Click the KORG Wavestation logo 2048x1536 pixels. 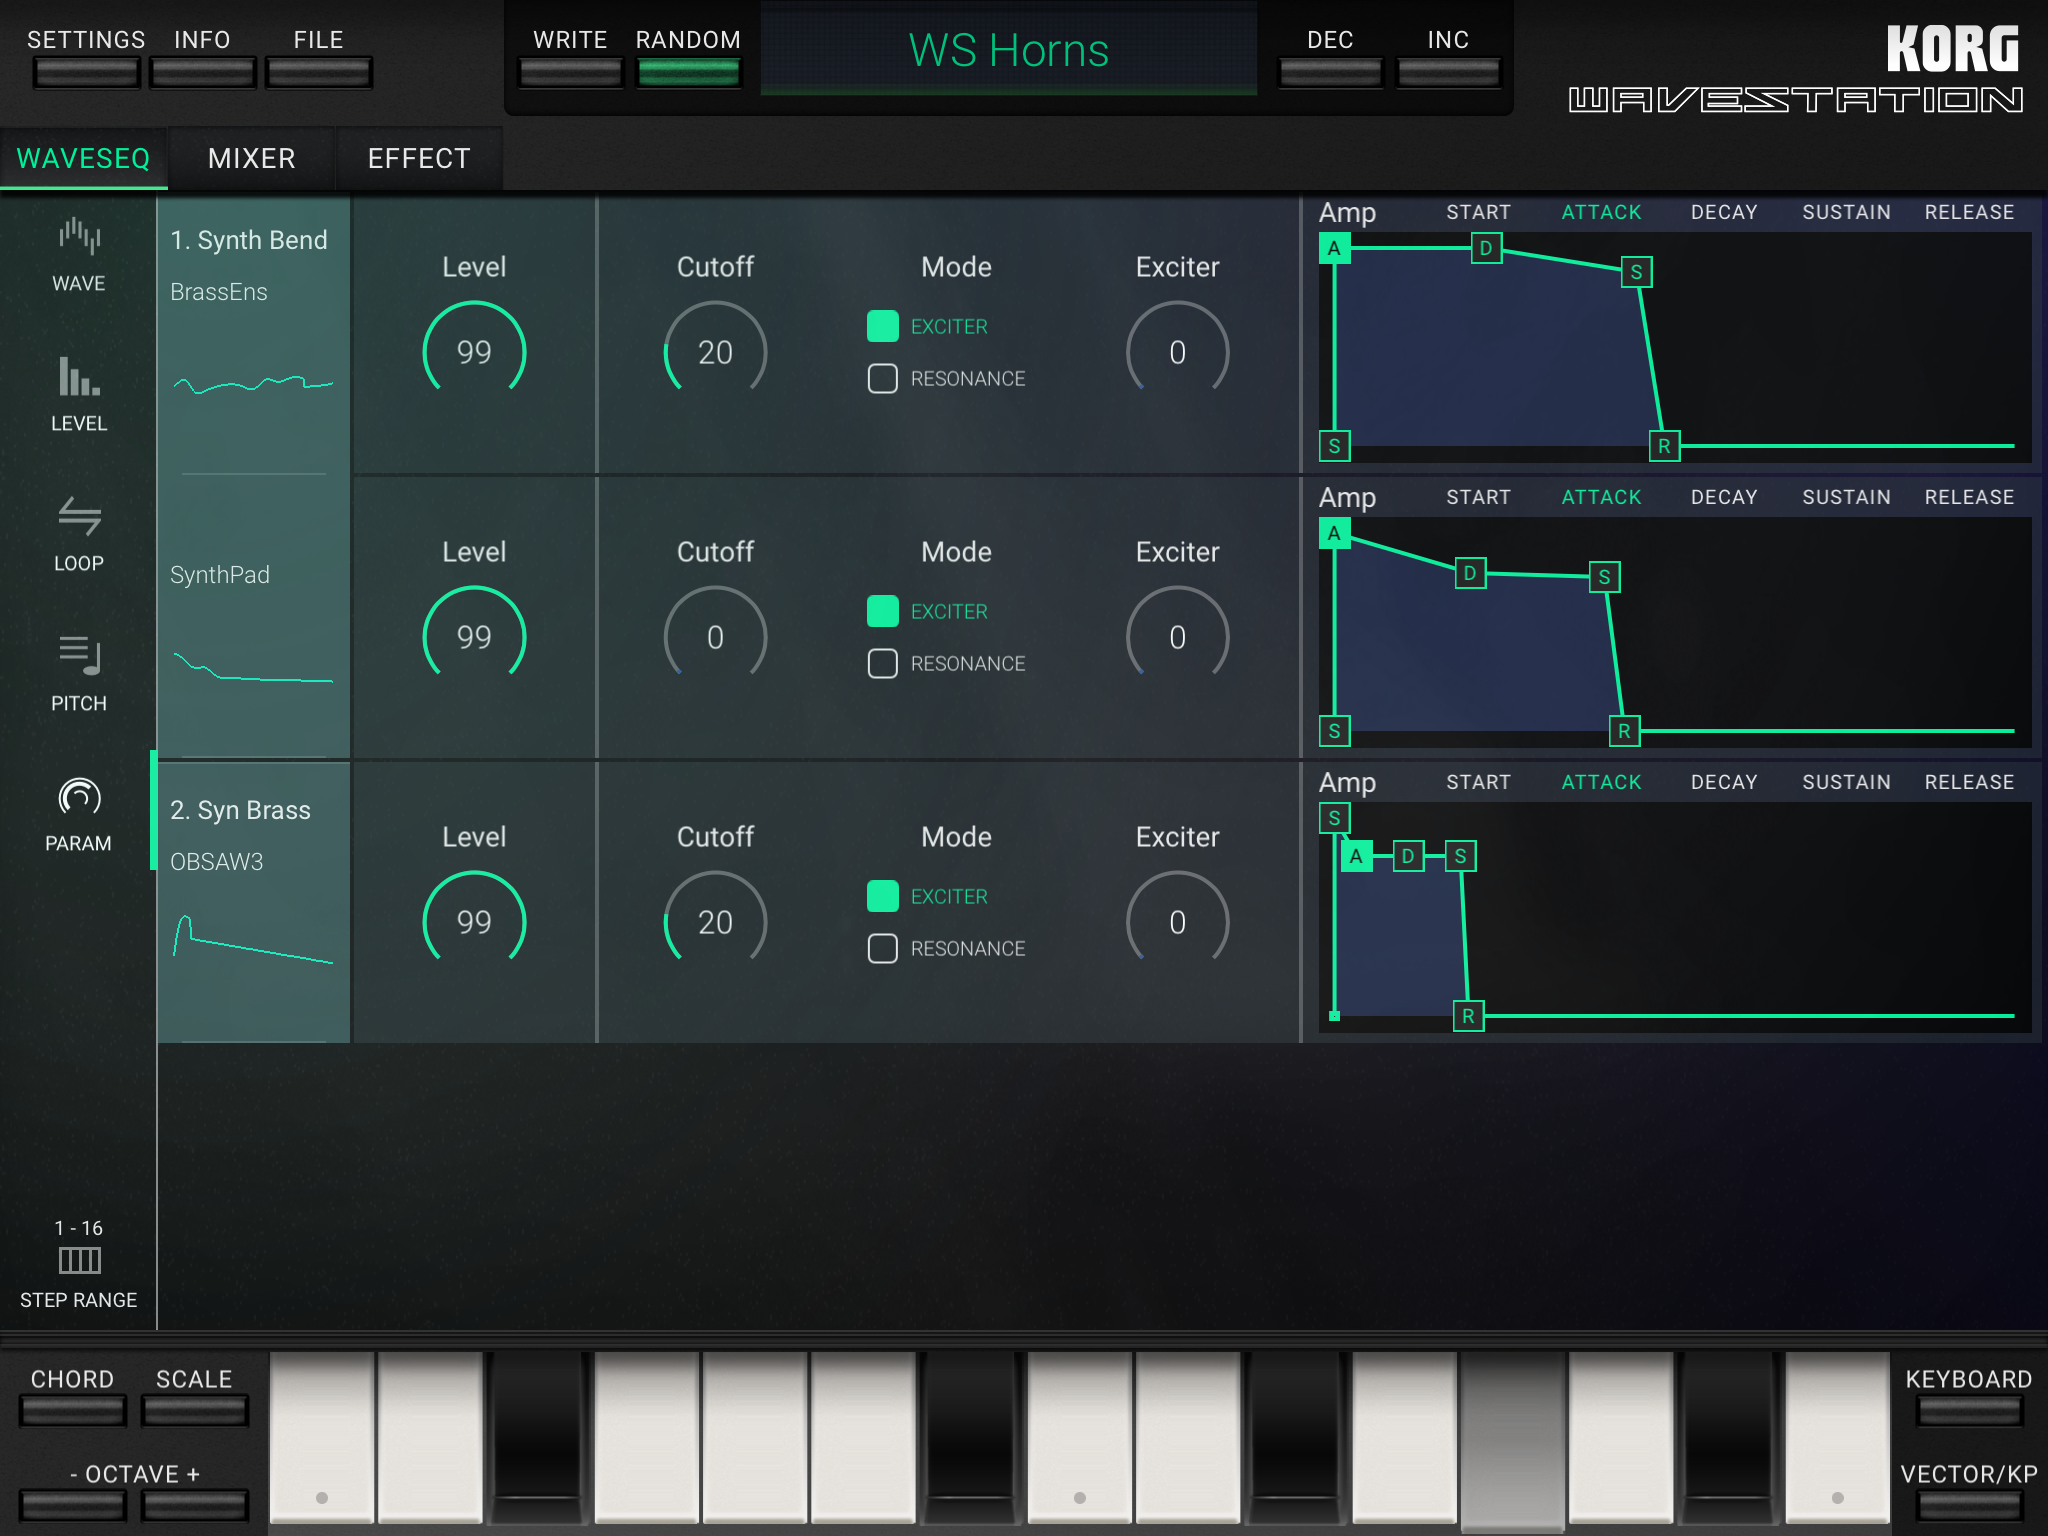[x=1795, y=68]
